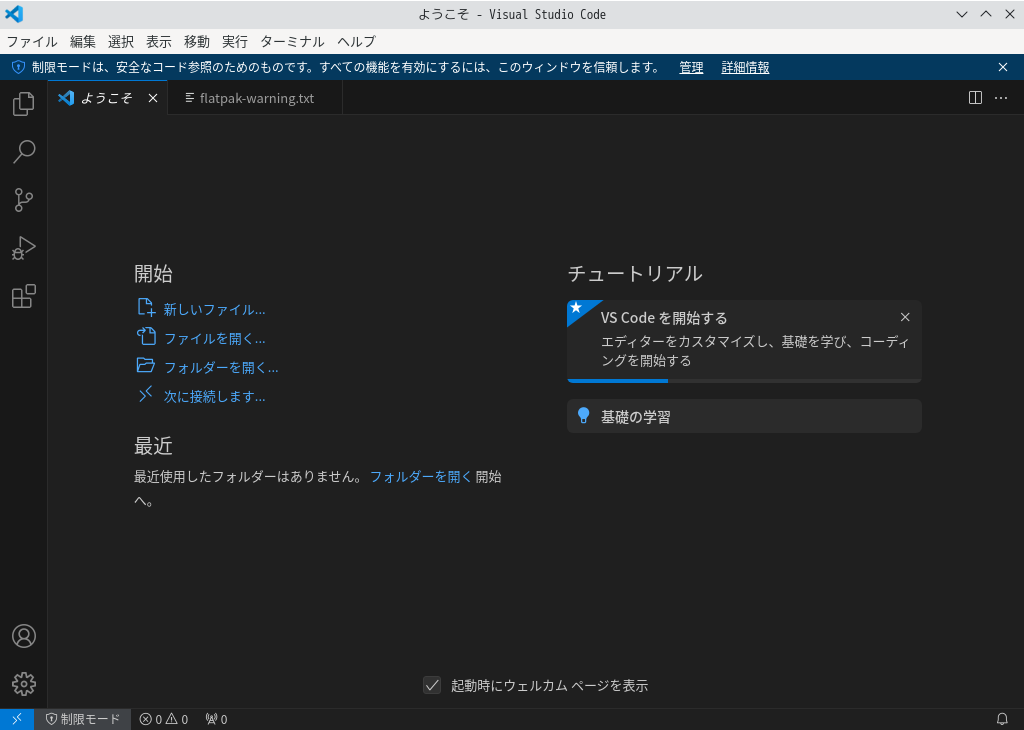Click the remote connection indicator in status bar

pos(17,719)
